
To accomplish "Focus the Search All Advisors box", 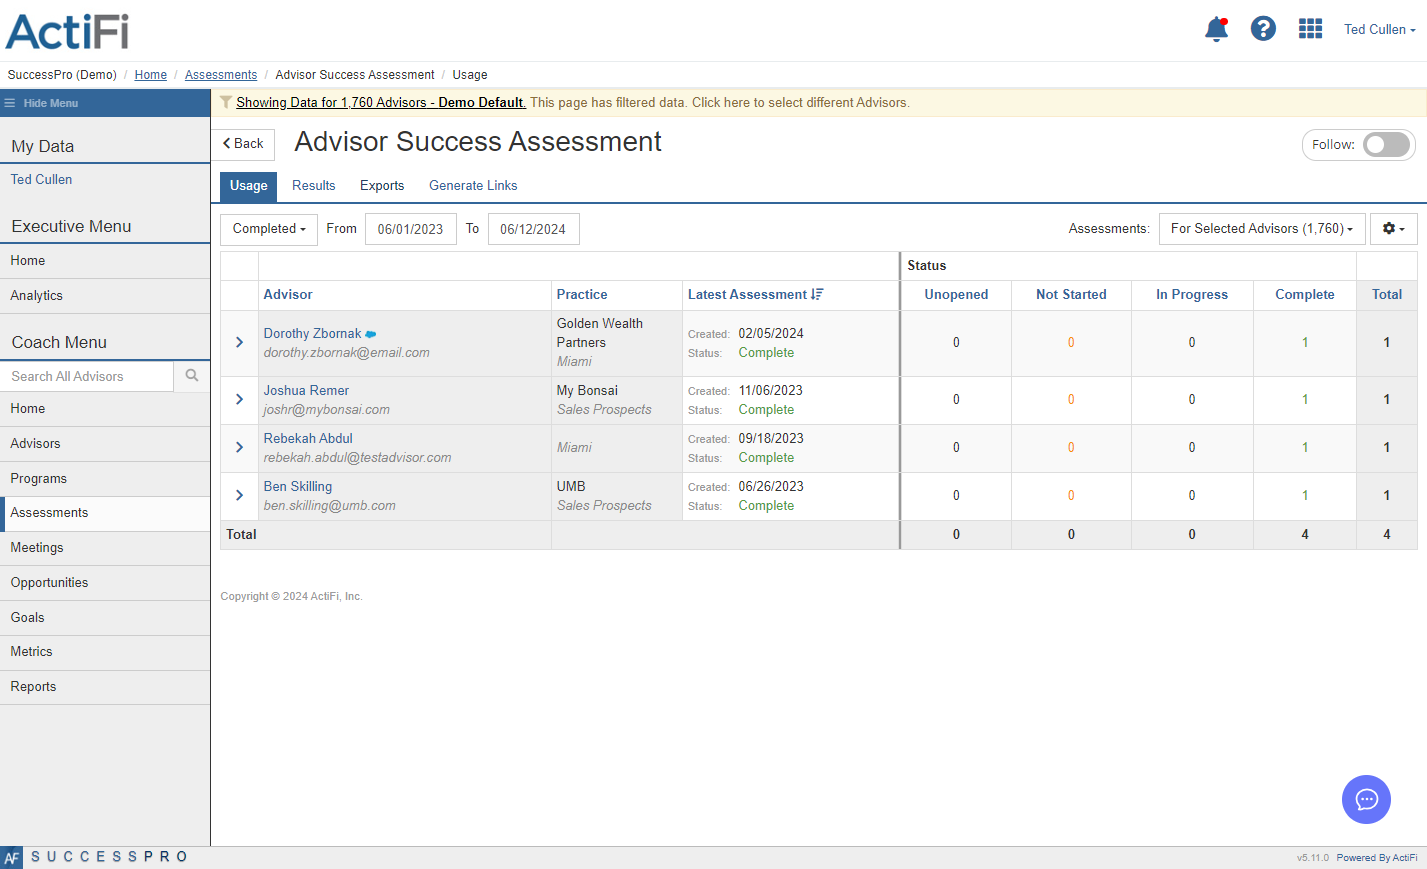I will (87, 376).
